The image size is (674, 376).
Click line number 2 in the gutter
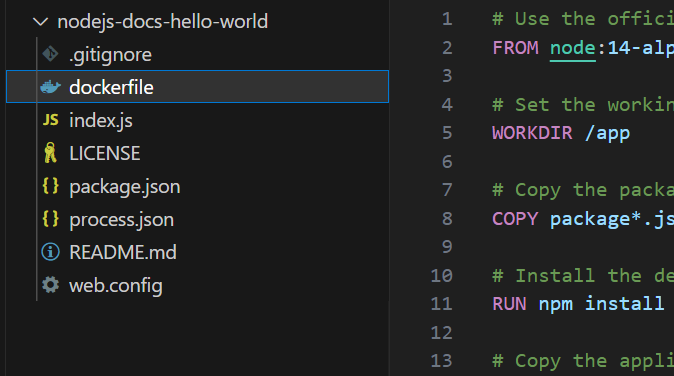[447, 48]
